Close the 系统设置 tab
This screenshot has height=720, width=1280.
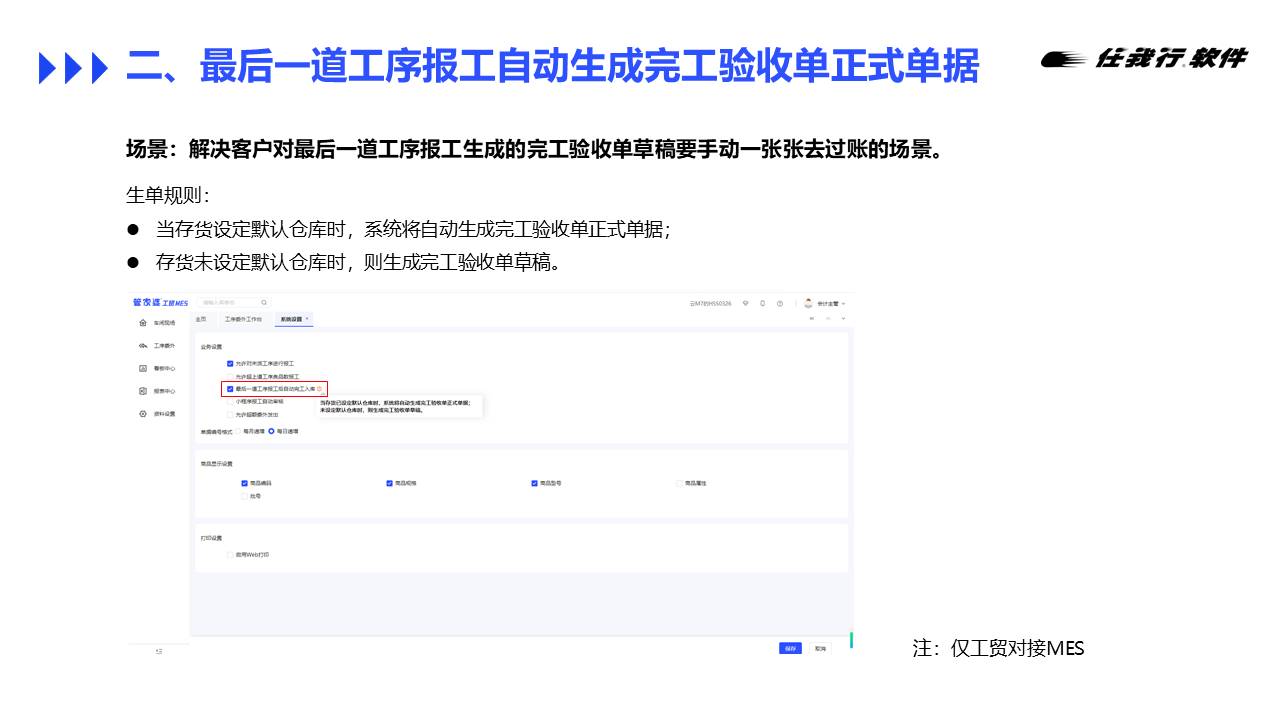pyautogui.click(x=307, y=318)
